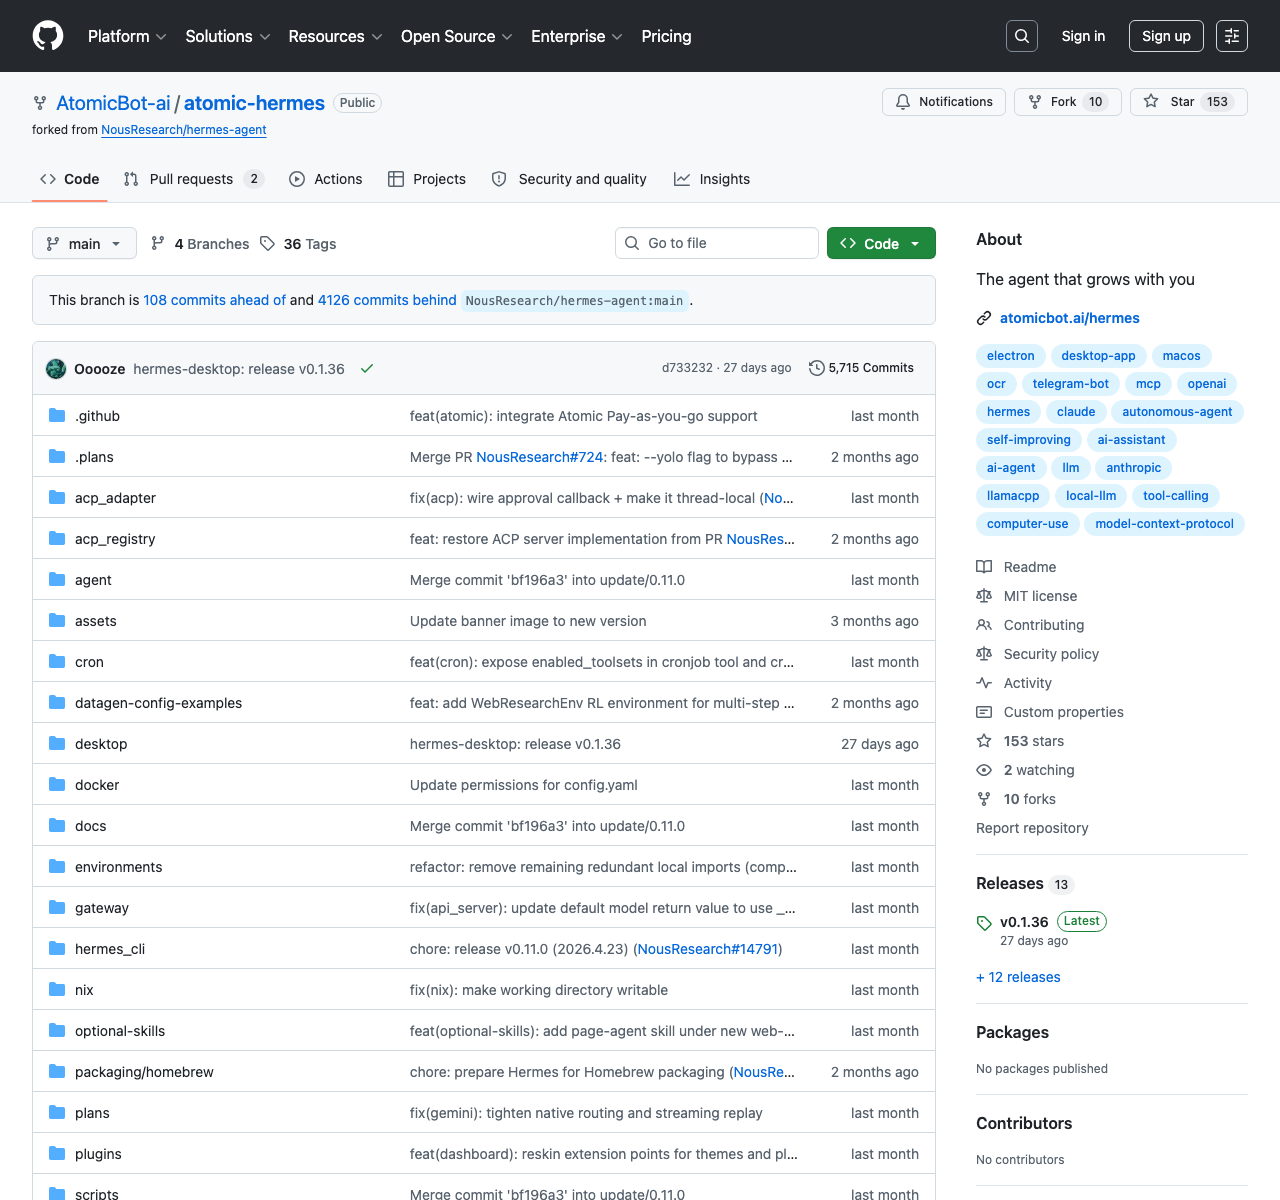The image size is (1280, 1200).
Task: Click the Notifications bell button
Action: [x=944, y=102]
